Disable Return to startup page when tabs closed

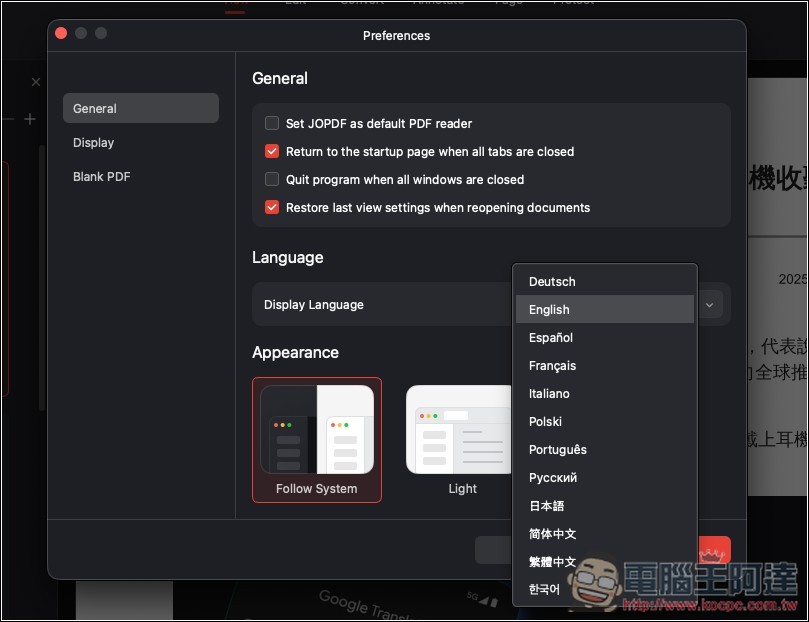(271, 151)
